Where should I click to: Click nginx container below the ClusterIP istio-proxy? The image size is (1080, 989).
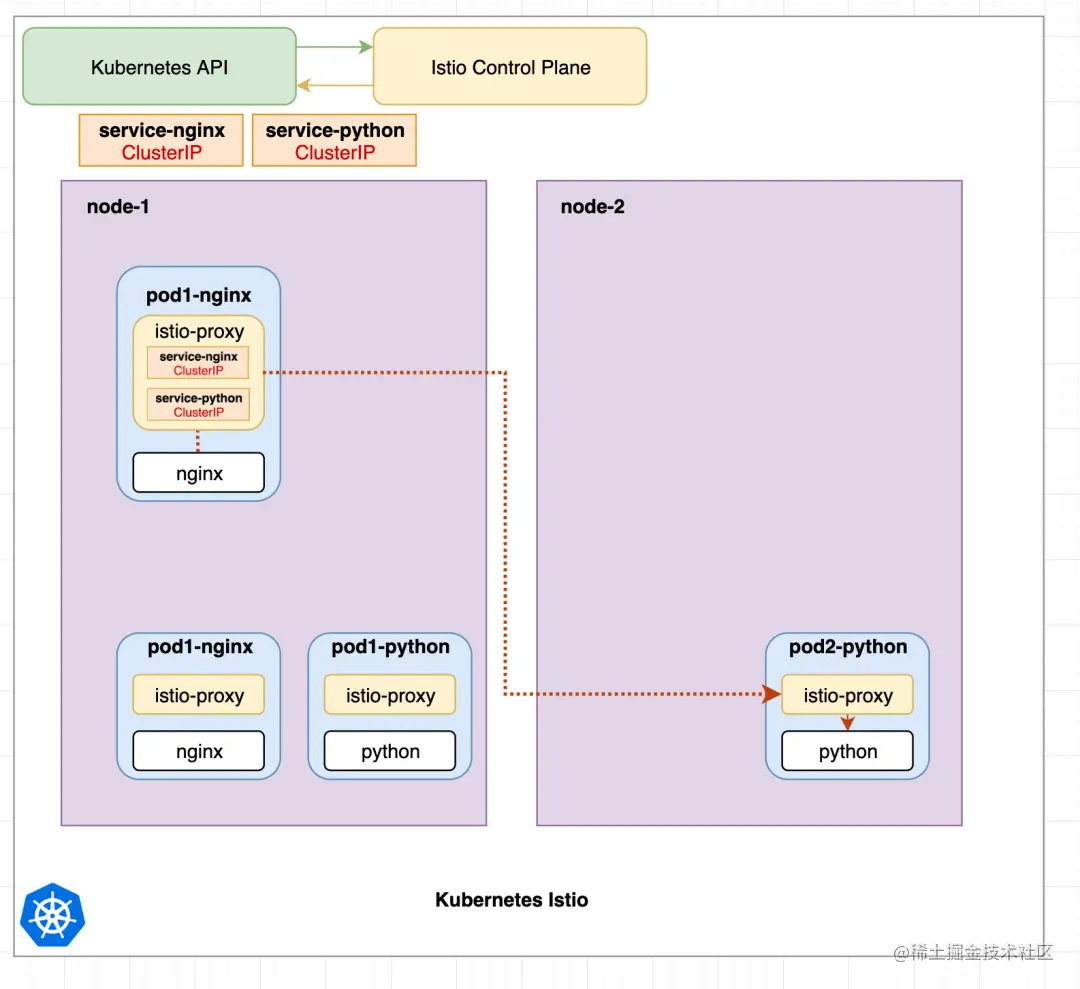[x=198, y=472]
